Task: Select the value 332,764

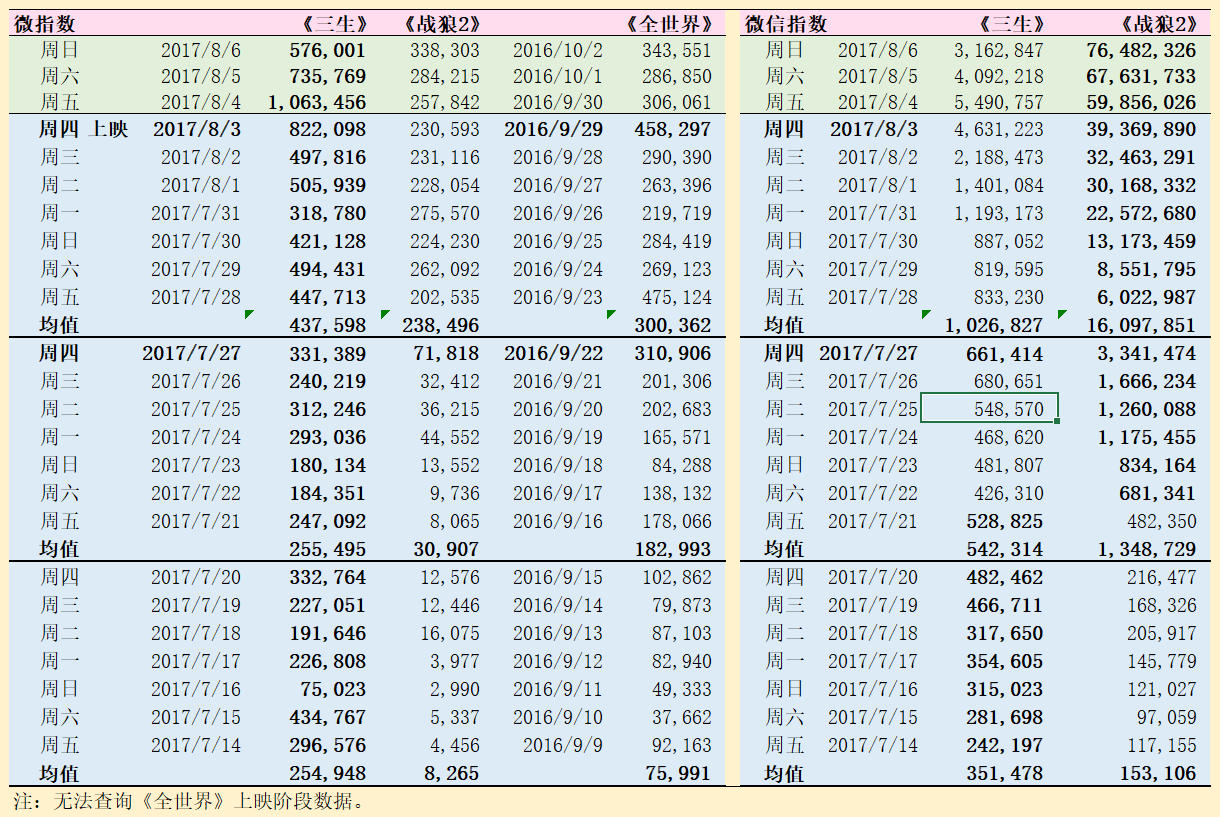Action: click(x=327, y=577)
